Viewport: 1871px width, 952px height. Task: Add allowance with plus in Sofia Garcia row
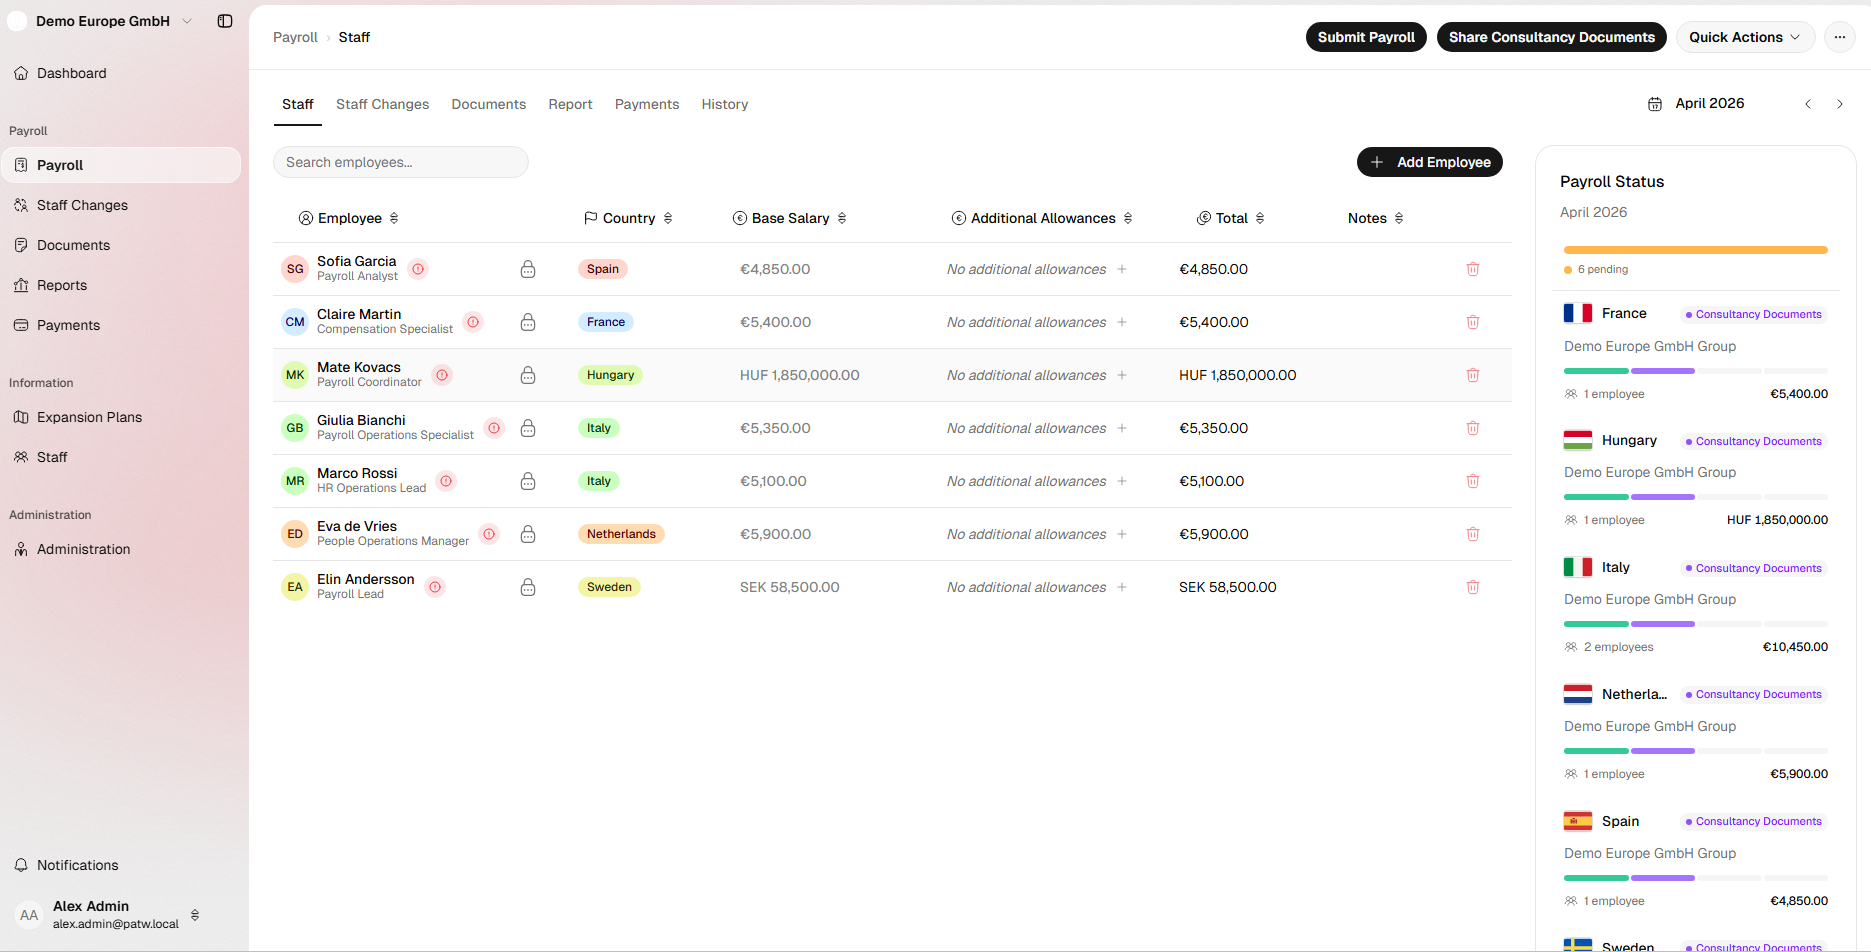coord(1122,269)
